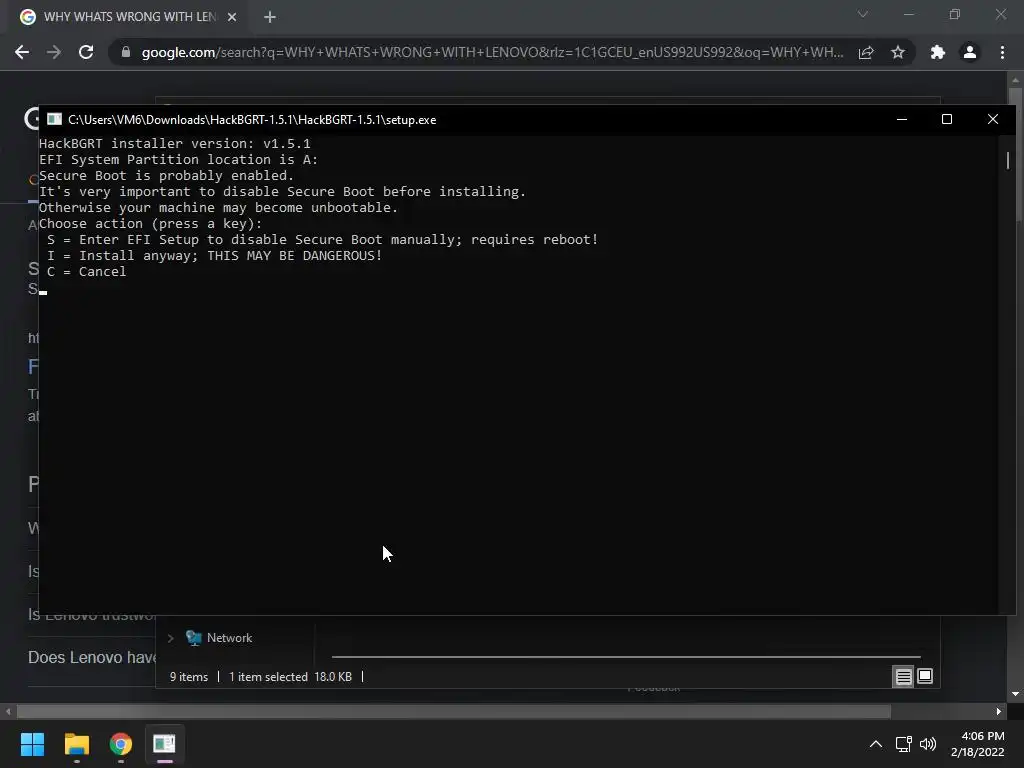
Task: Switch File Explorer to details view
Action: (x=903, y=677)
